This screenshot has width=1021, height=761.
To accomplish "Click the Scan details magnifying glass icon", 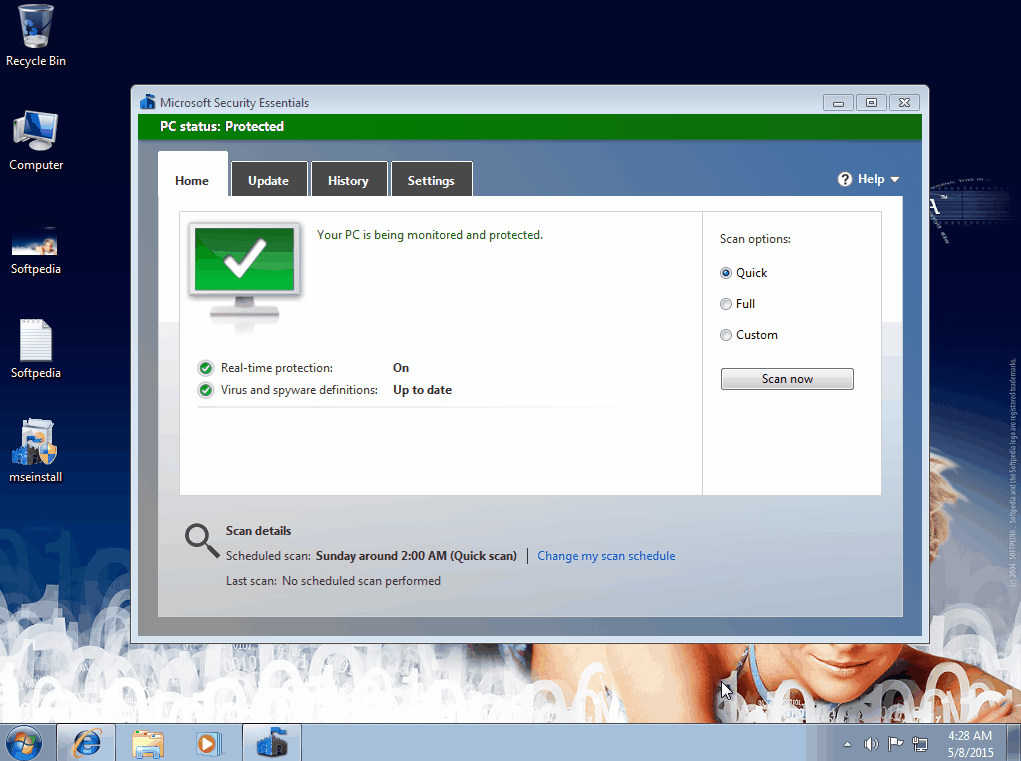I will [202, 540].
